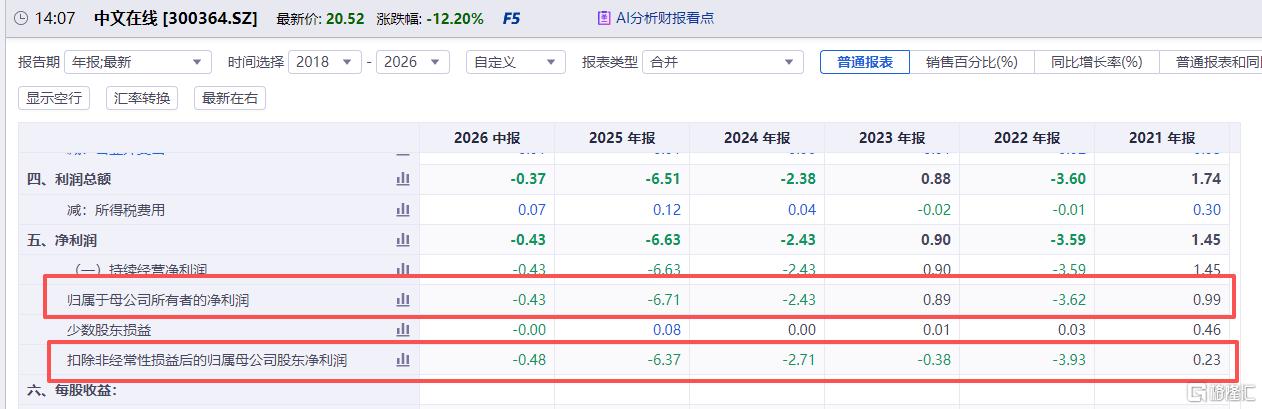Click value 0.23 in 2021 年报 column
Screen dimensions: 1262x409
(1207, 360)
